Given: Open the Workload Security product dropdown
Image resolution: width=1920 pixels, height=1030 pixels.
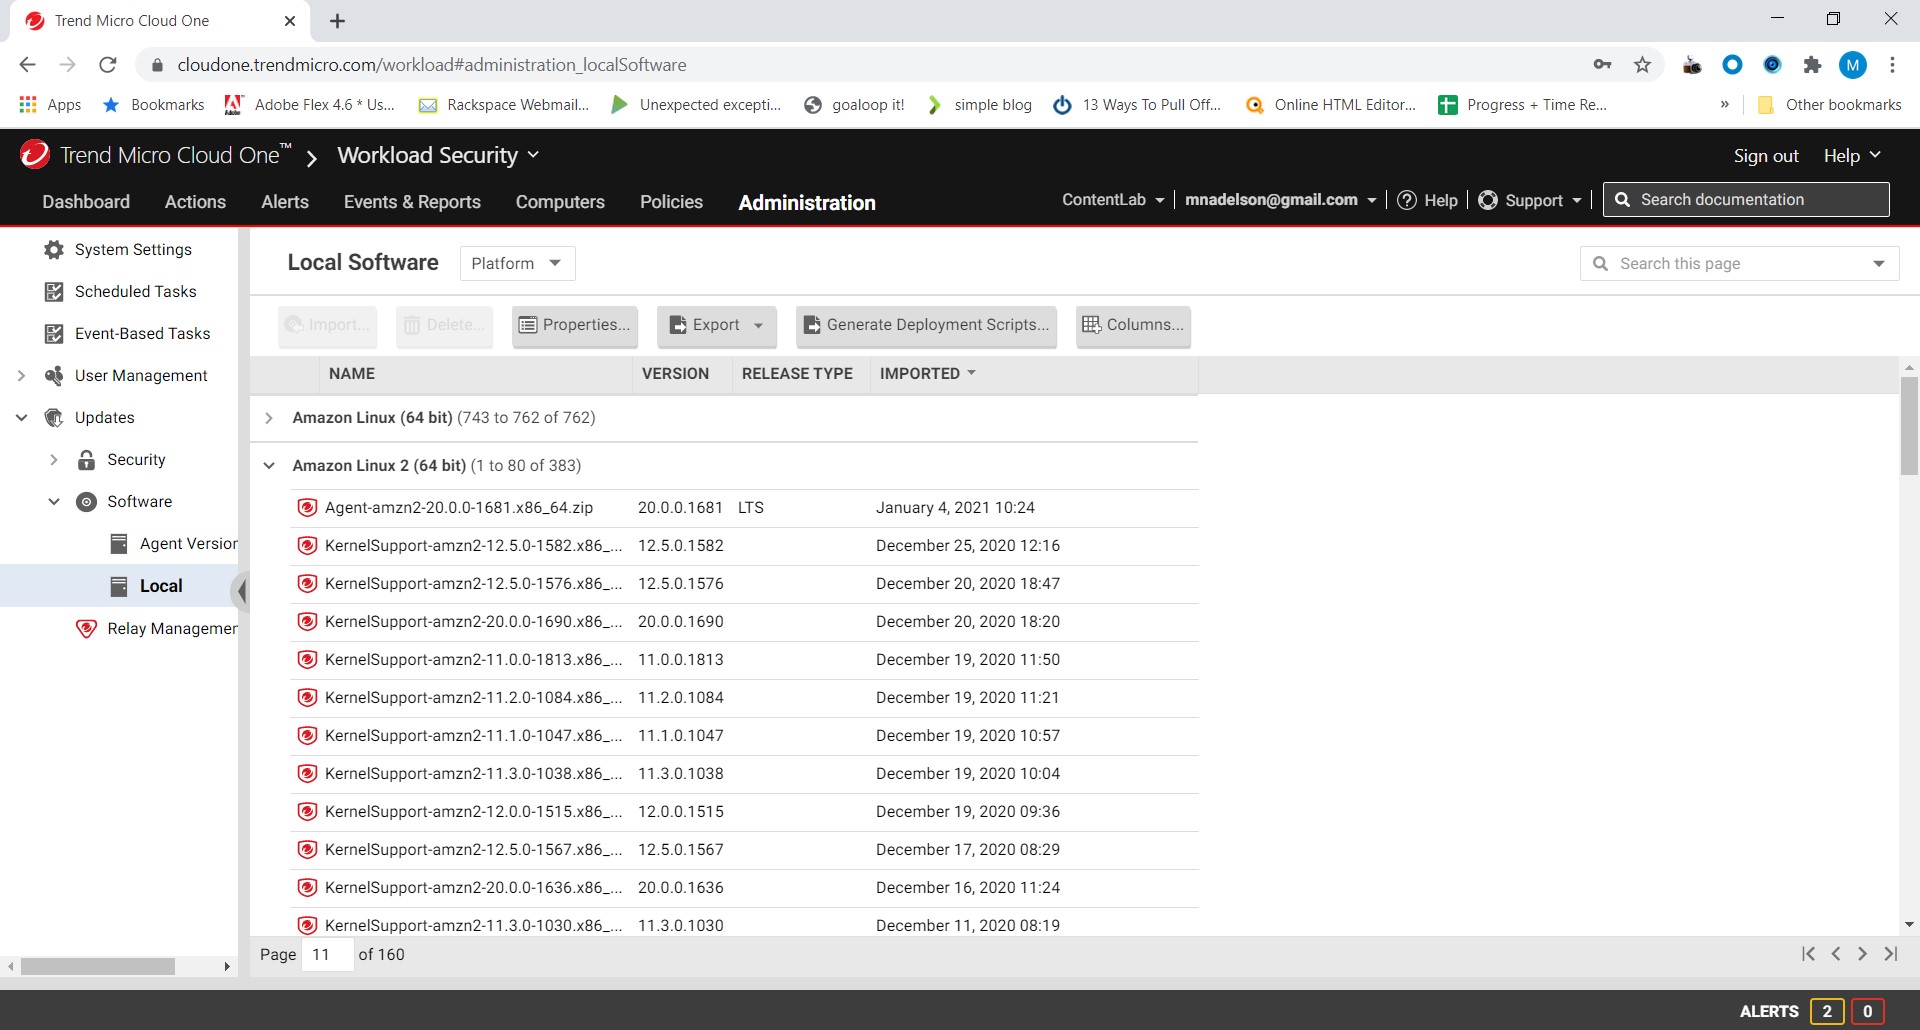Looking at the screenshot, I should [x=438, y=155].
